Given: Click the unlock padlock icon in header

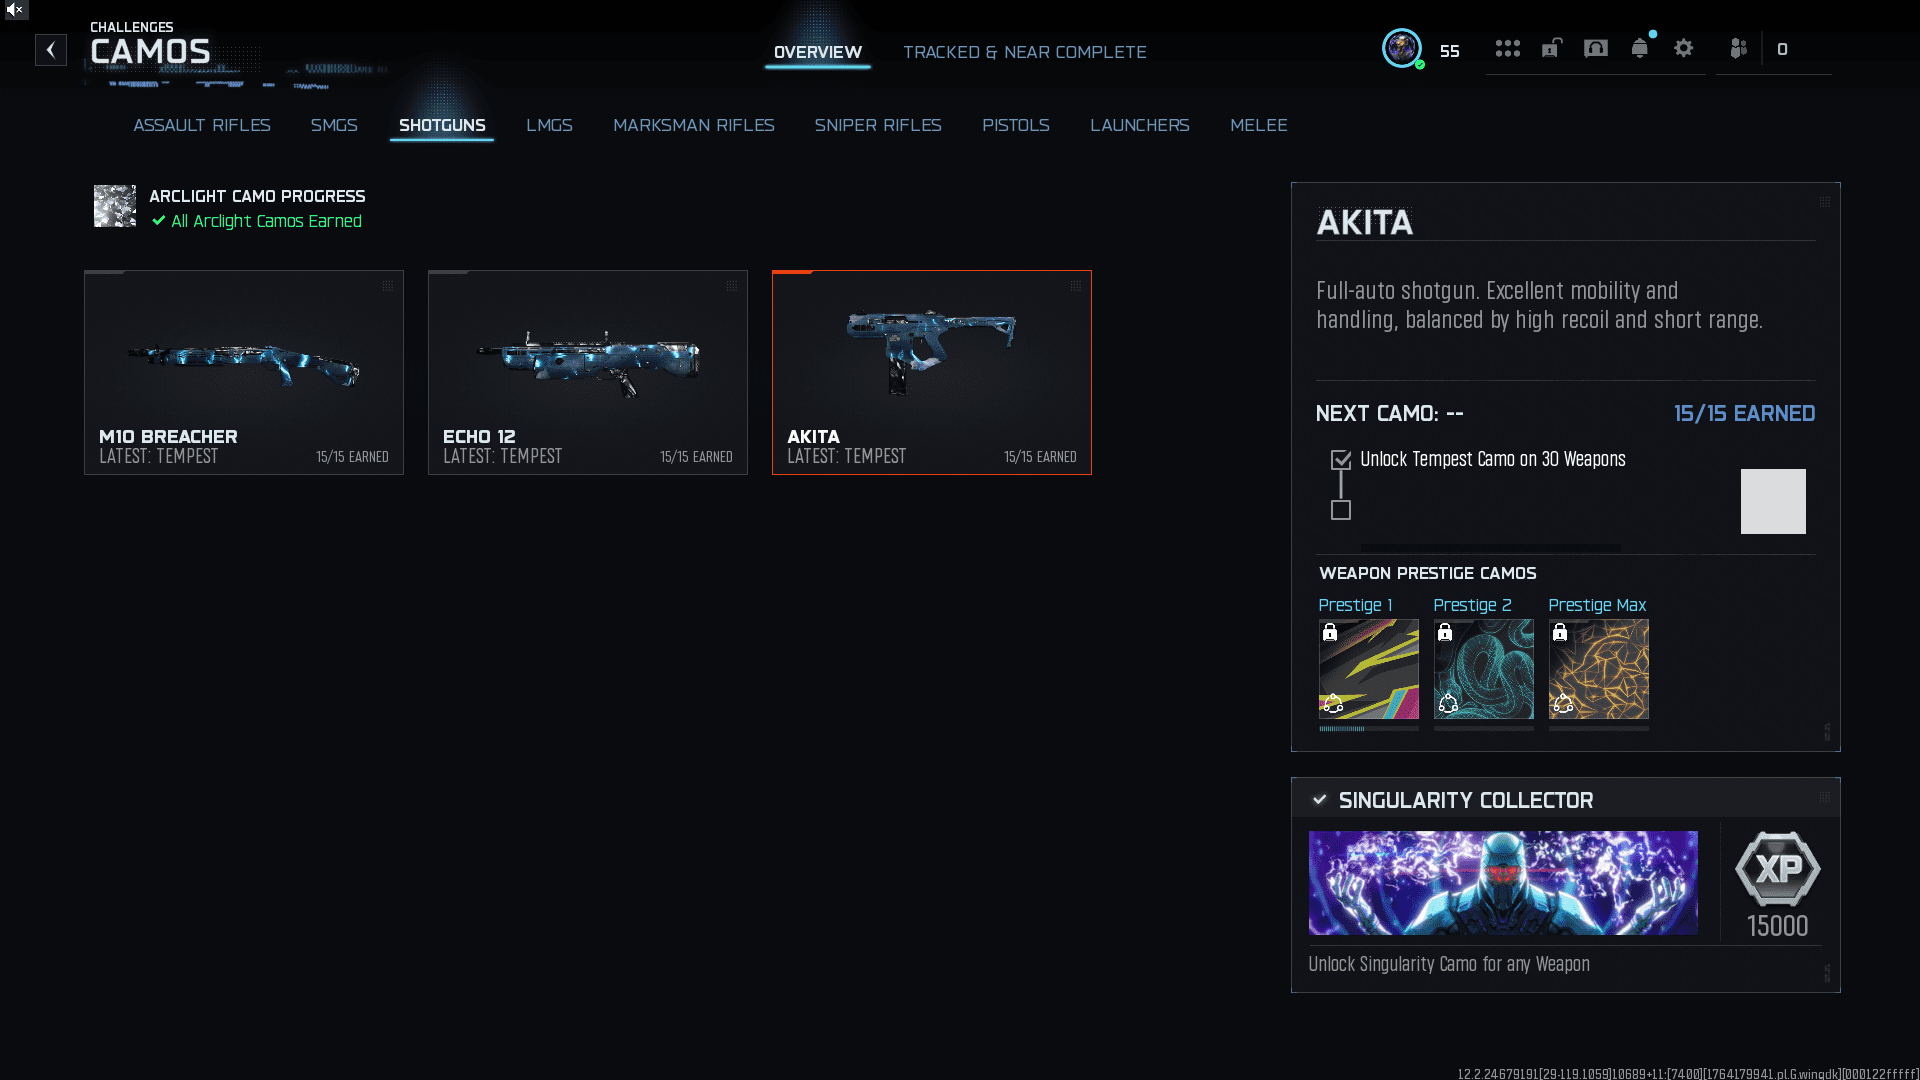Looking at the screenshot, I should tap(1551, 49).
